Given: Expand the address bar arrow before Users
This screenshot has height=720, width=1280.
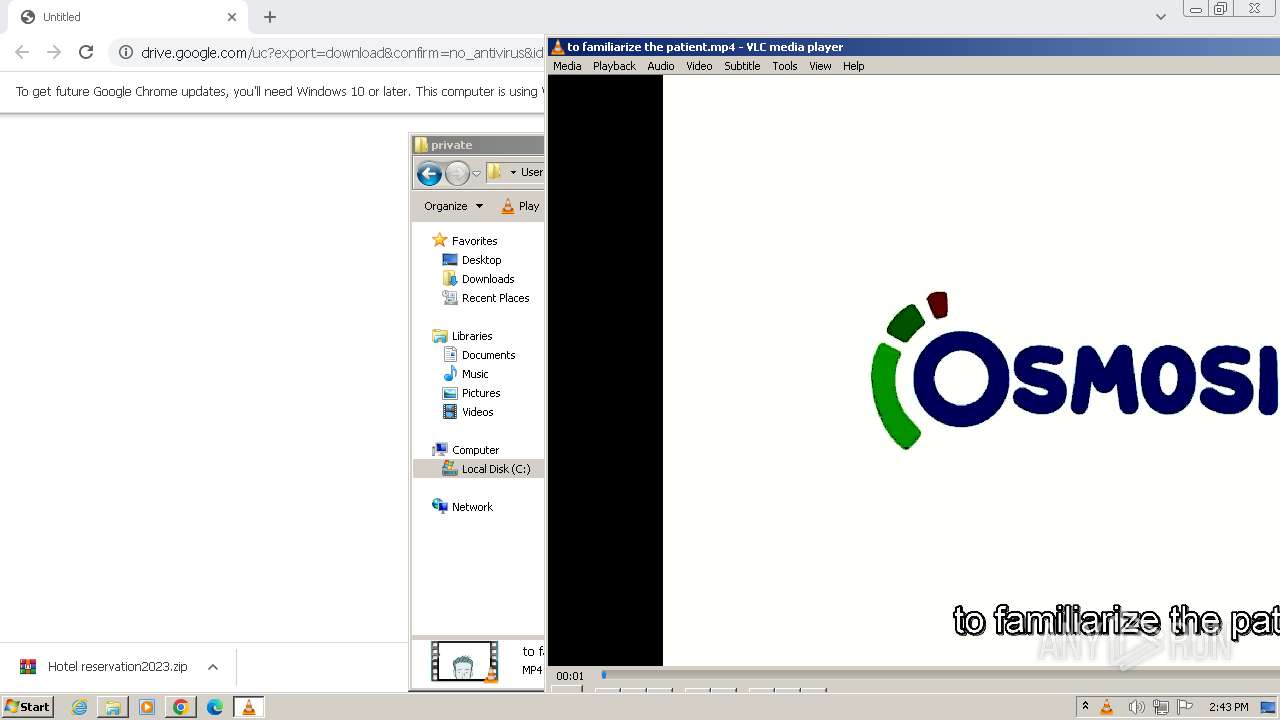Looking at the screenshot, I should (513, 173).
